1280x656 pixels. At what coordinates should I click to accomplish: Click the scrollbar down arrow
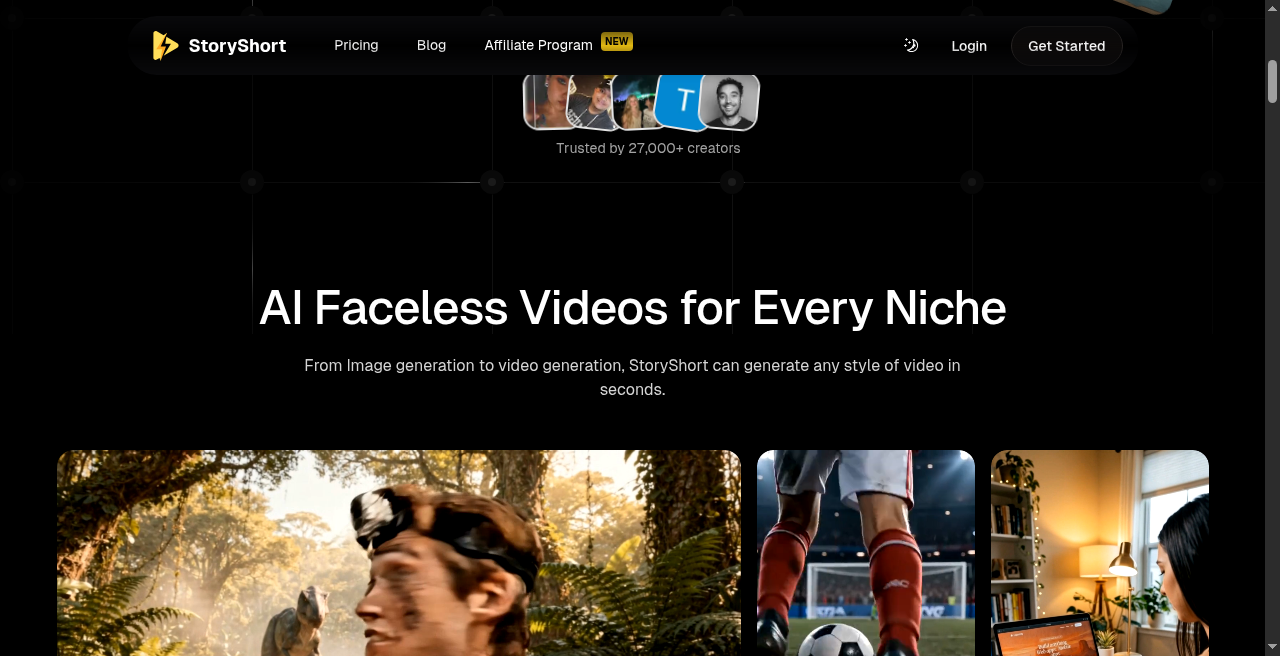pyautogui.click(x=1272, y=648)
